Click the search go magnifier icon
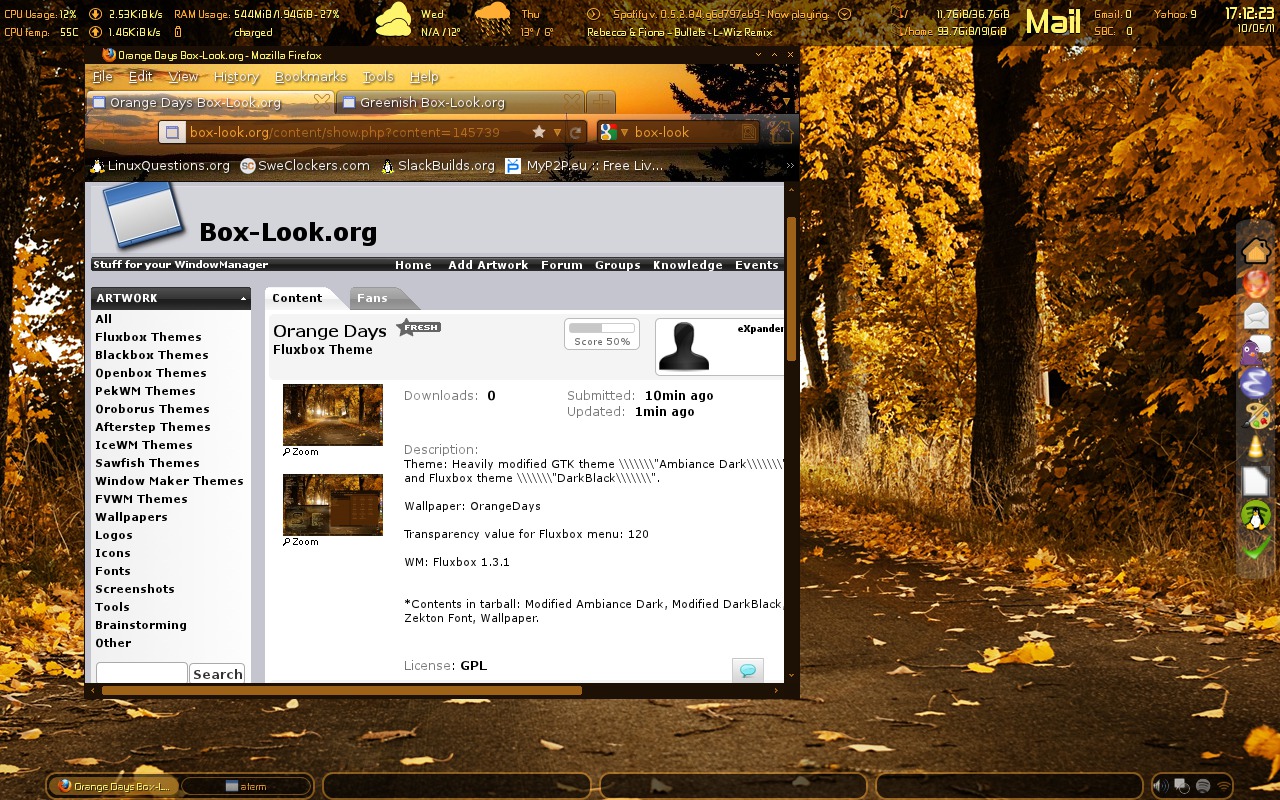Viewport: 1280px width, 800px height. click(748, 132)
